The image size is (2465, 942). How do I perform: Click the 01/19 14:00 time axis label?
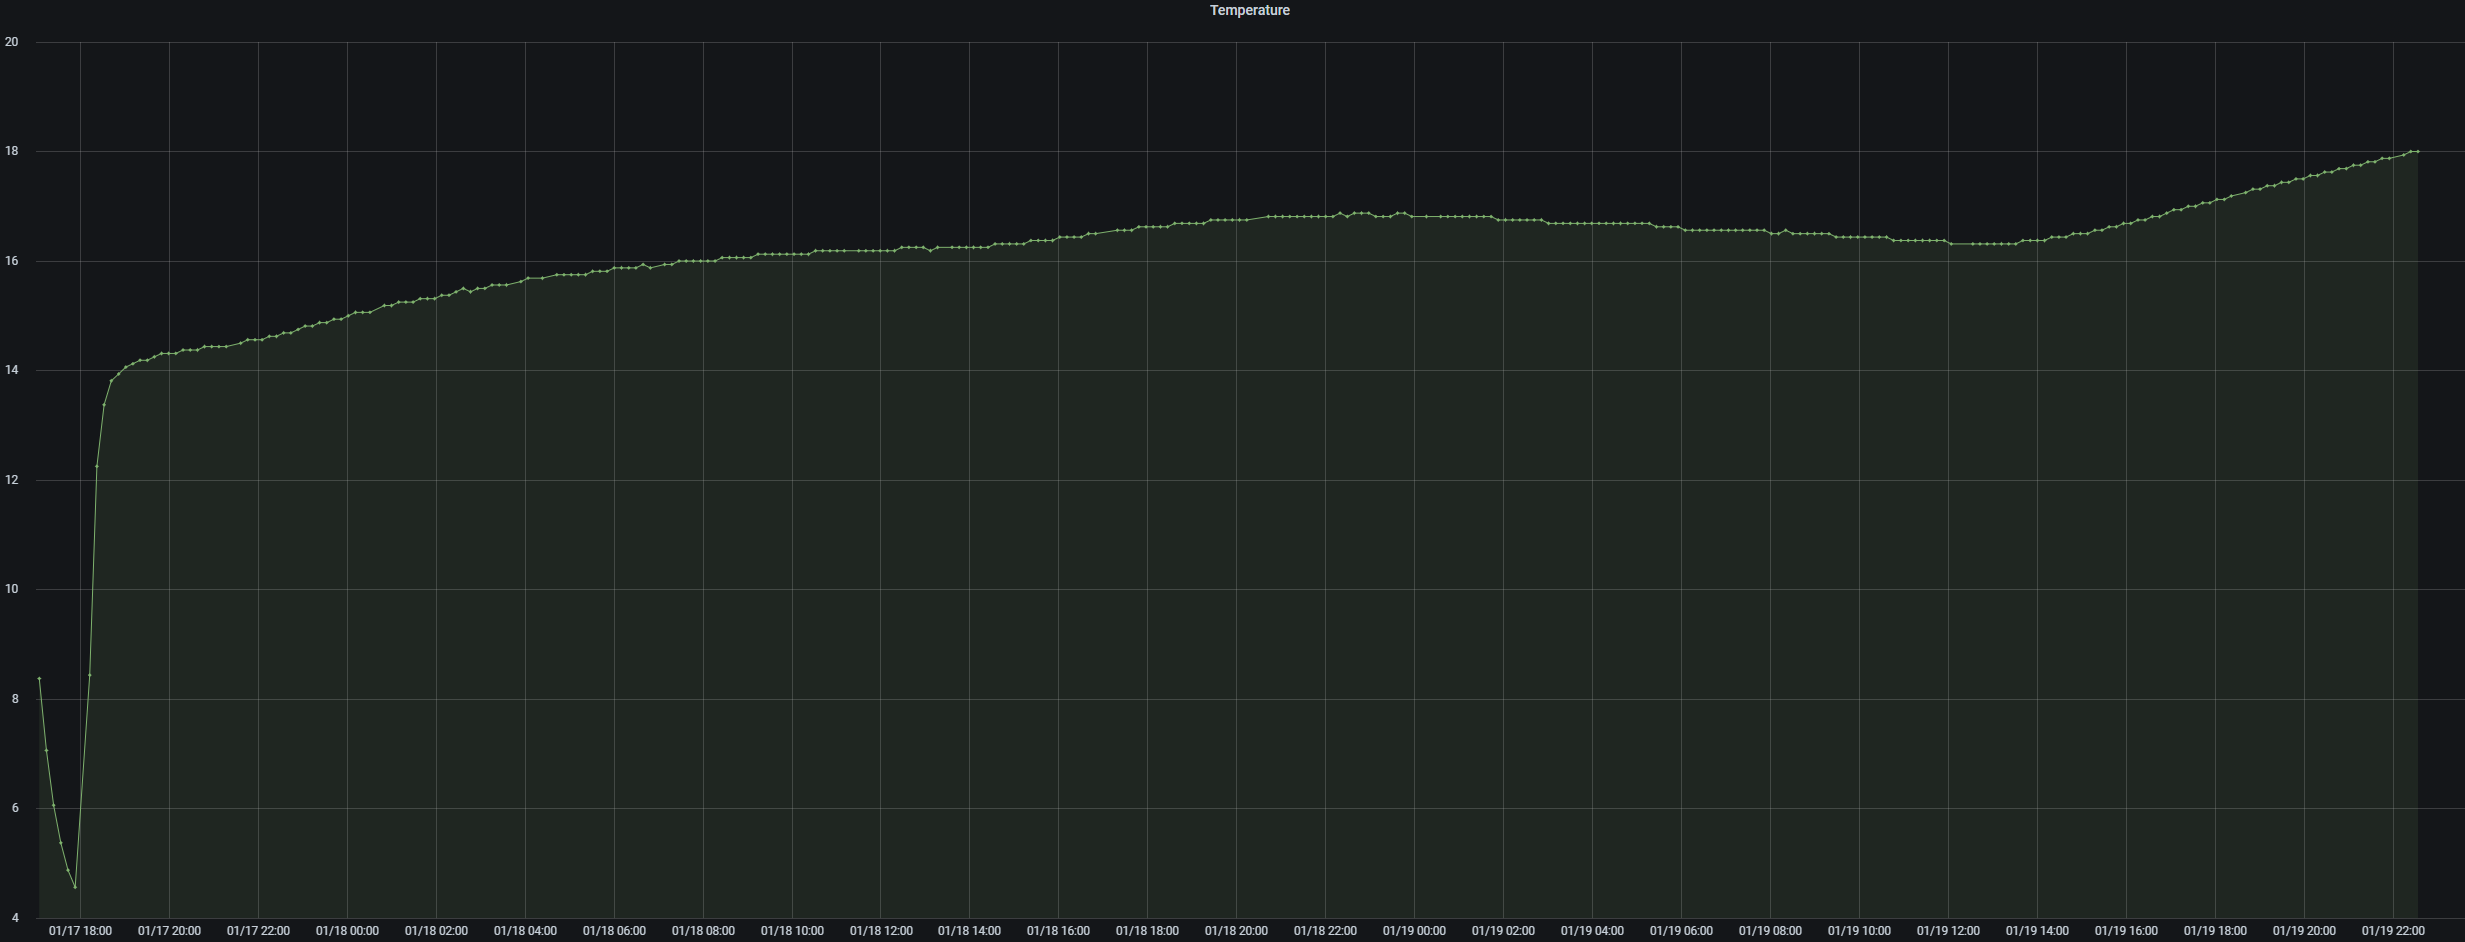point(2037,931)
